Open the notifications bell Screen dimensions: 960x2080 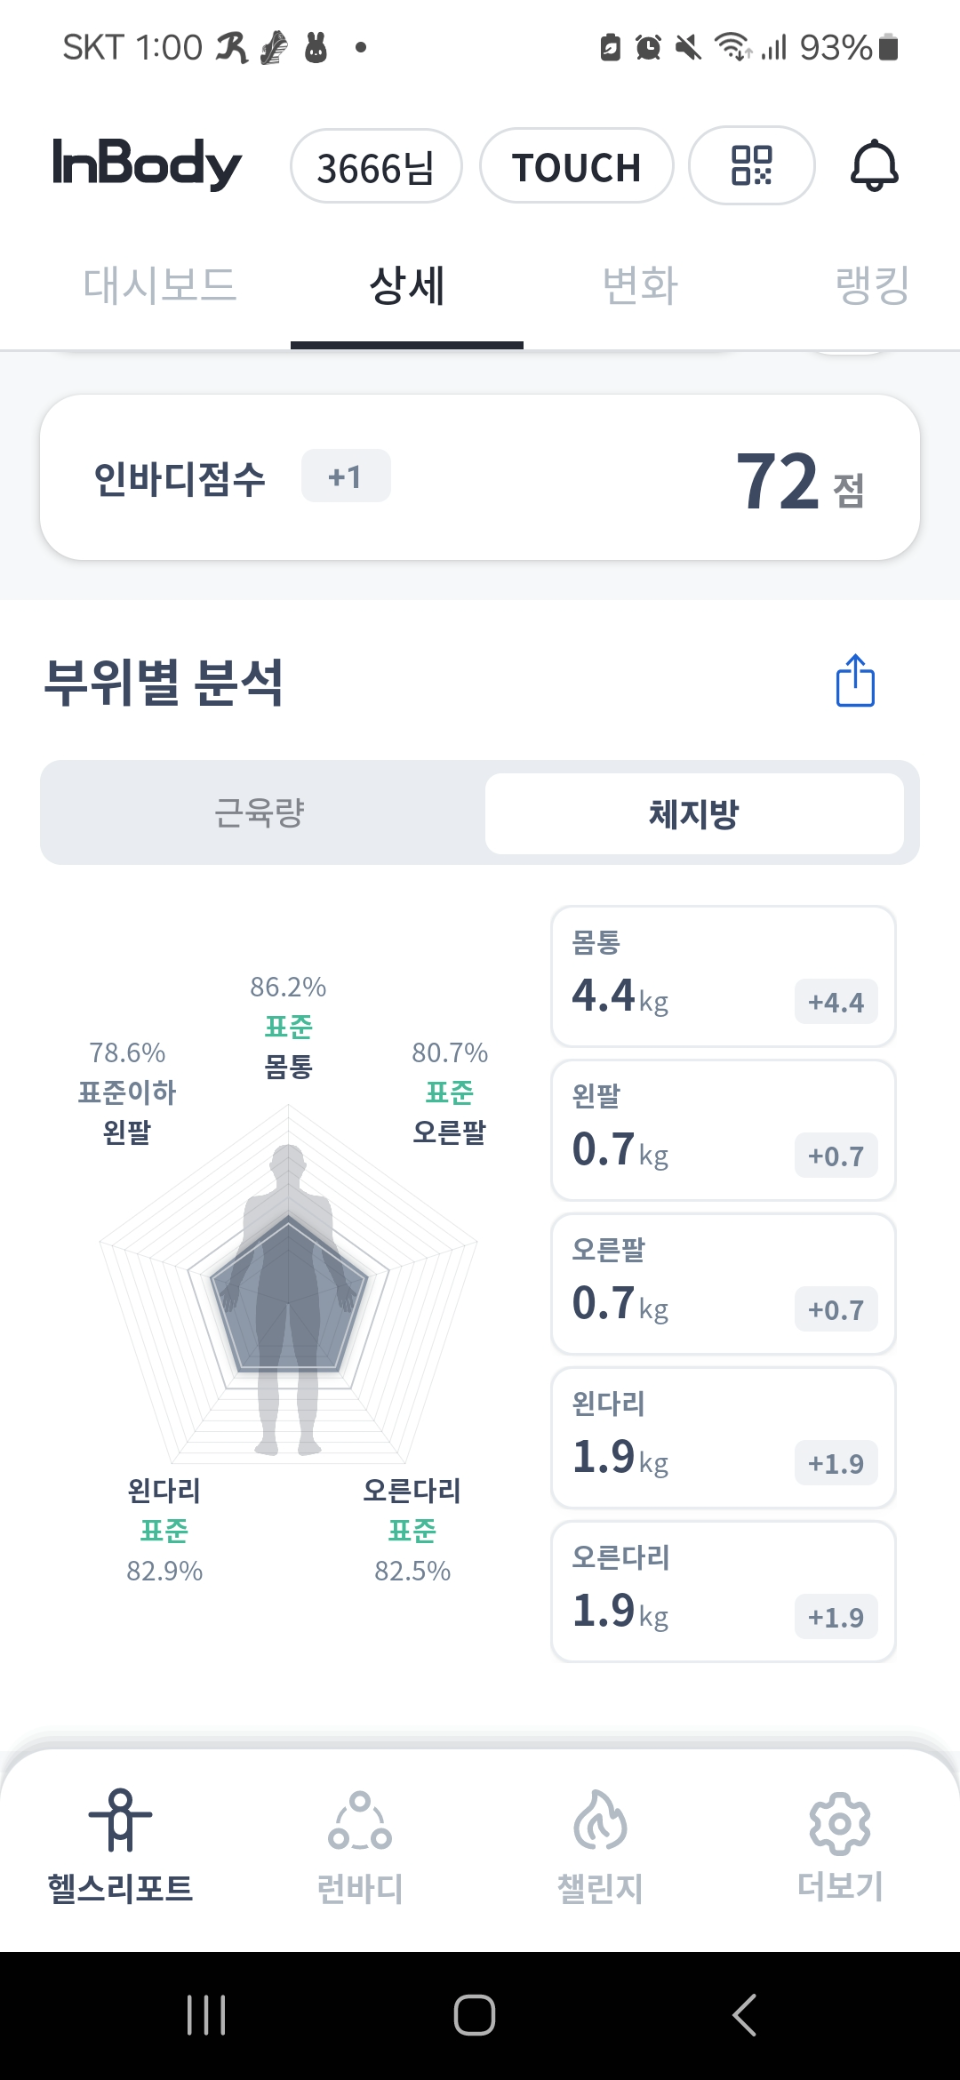point(874,166)
